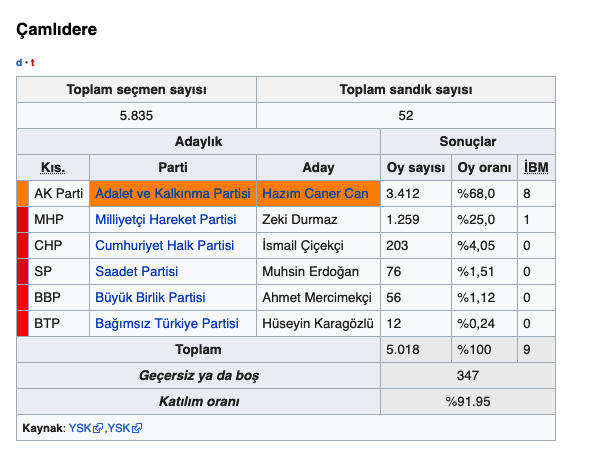Click the 'CHP' abbreviation cell
The height and width of the screenshot is (463, 603).
click(x=48, y=245)
